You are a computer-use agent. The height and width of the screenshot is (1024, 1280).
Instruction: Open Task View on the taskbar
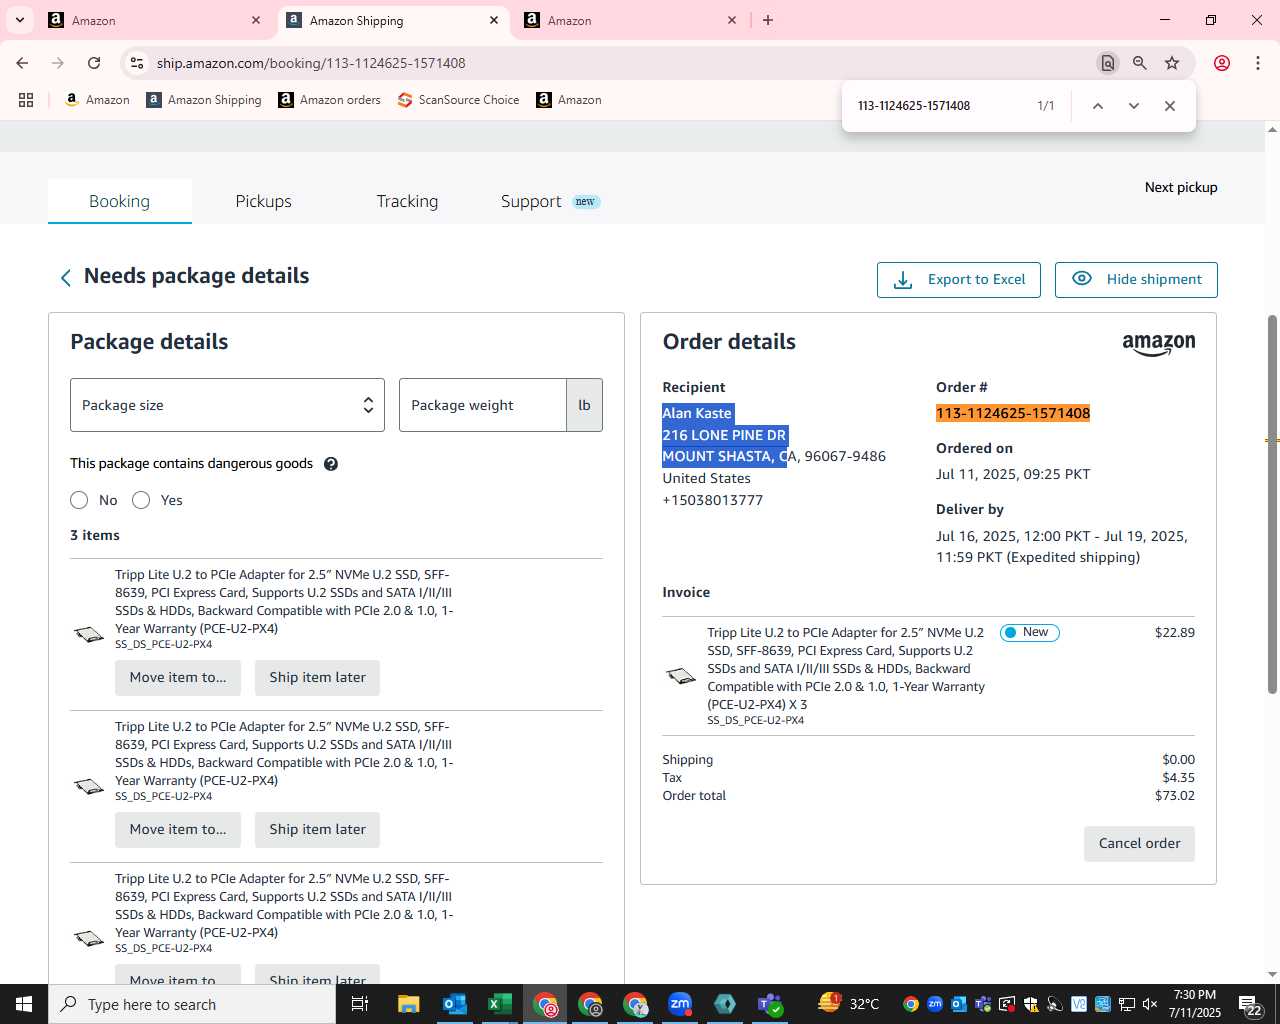[x=360, y=1004]
